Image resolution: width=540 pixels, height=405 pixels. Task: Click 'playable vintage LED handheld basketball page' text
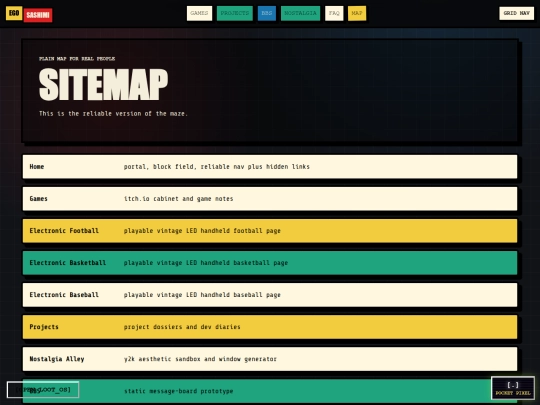pyautogui.click(x=206, y=263)
